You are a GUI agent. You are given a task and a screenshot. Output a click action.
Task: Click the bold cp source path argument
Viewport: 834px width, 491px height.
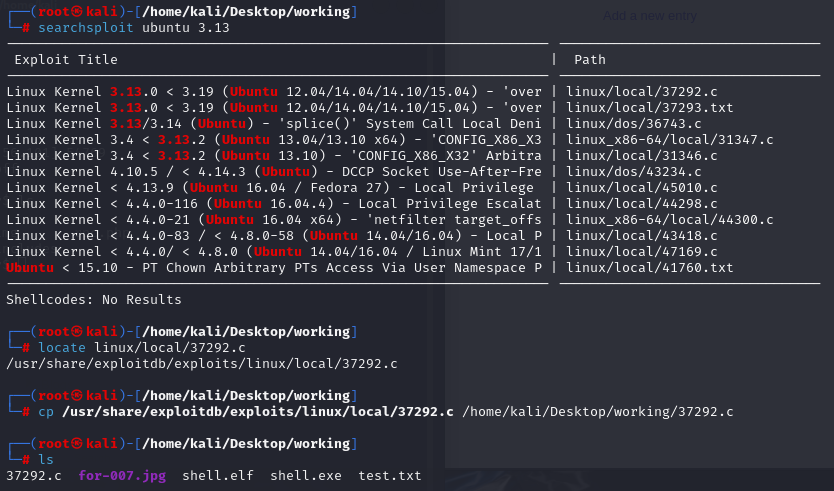tap(258, 411)
